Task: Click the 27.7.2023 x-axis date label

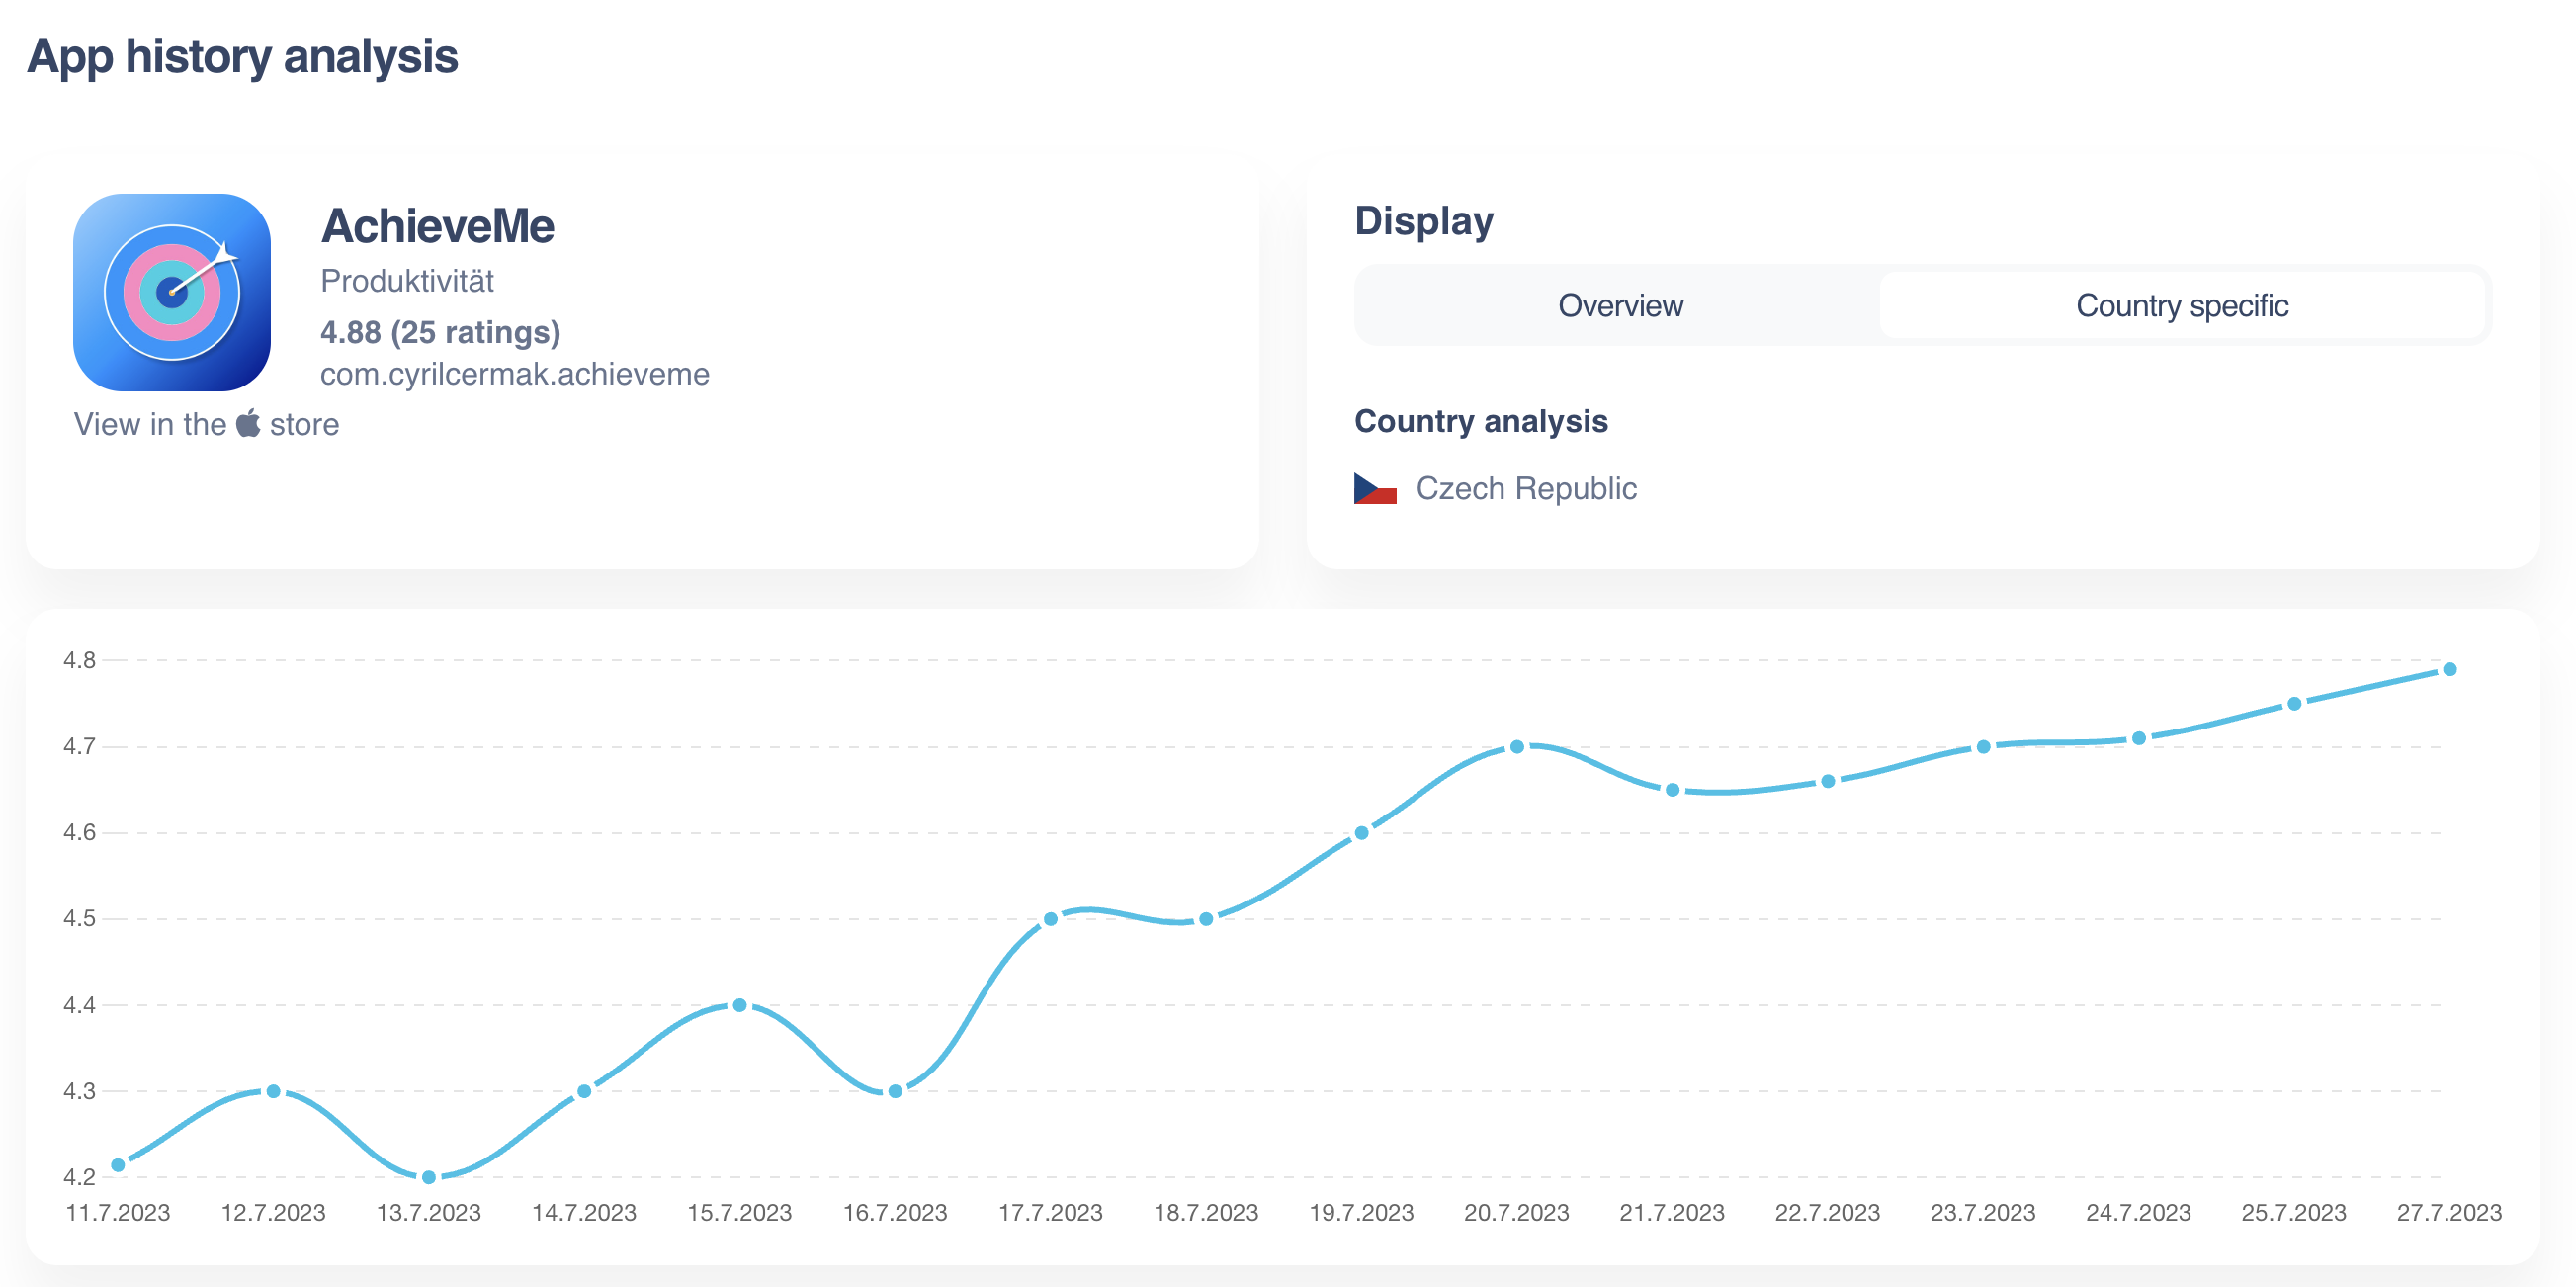Action: 2449,1213
